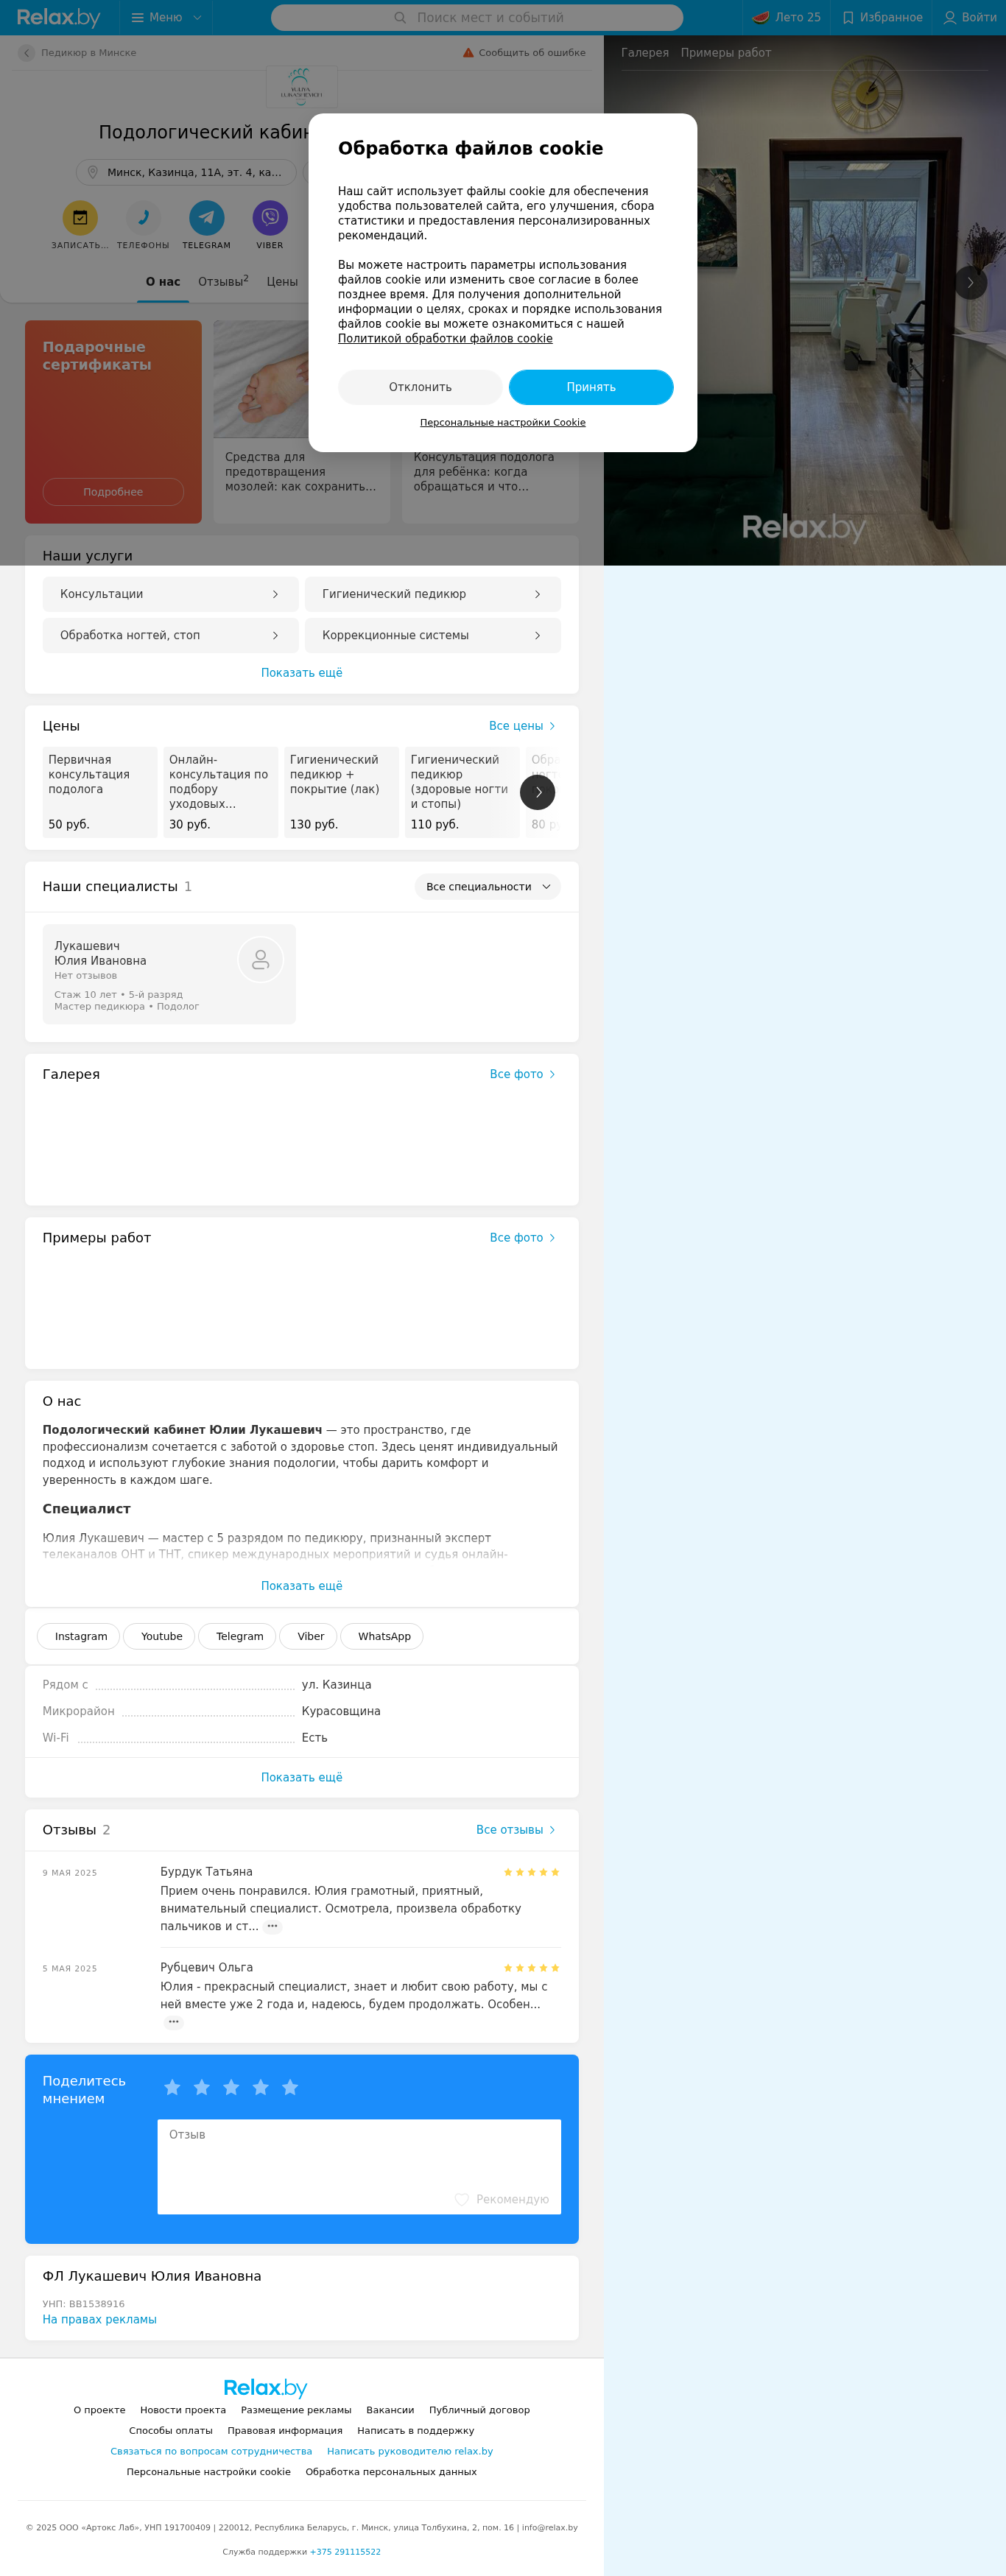The width and height of the screenshot is (1006, 2576).
Task: Open article Средства для предотвращения мозолей
Action: [302, 422]
